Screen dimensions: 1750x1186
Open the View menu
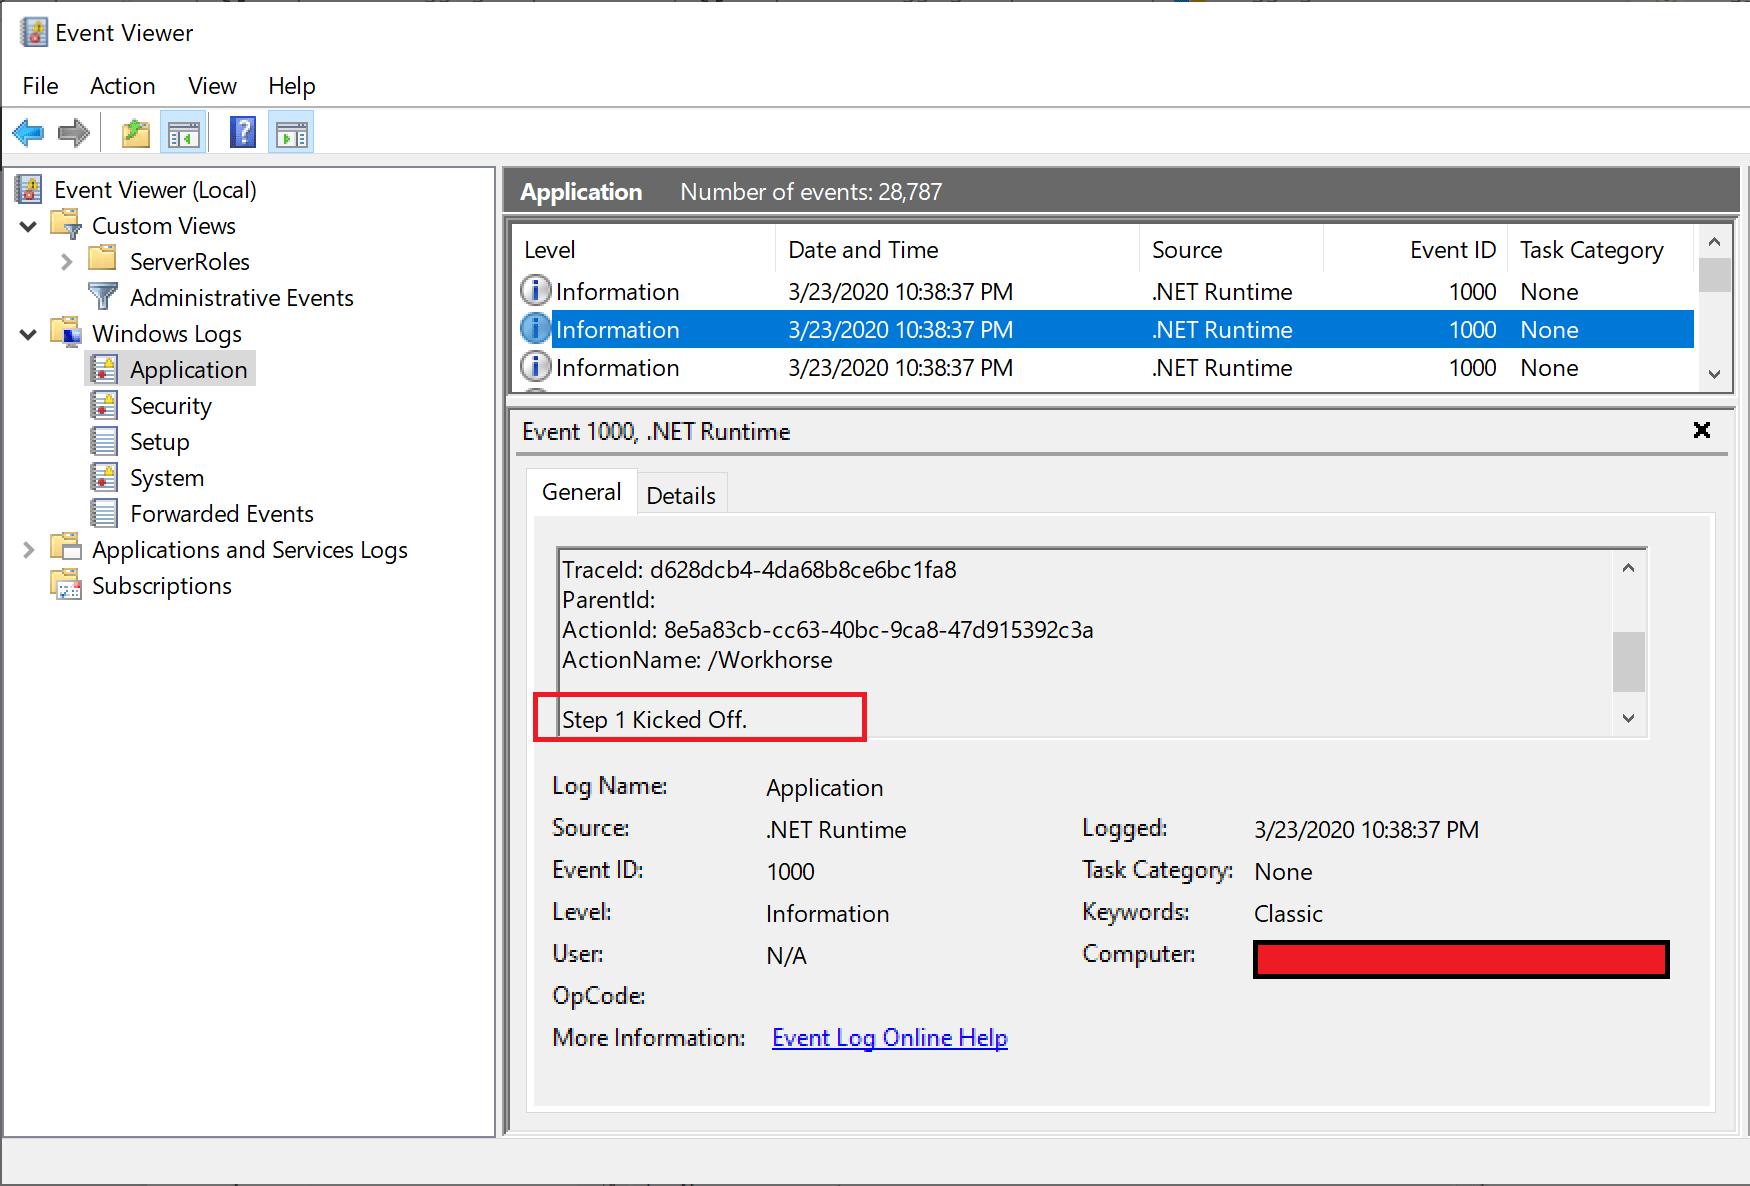point(213,86)
